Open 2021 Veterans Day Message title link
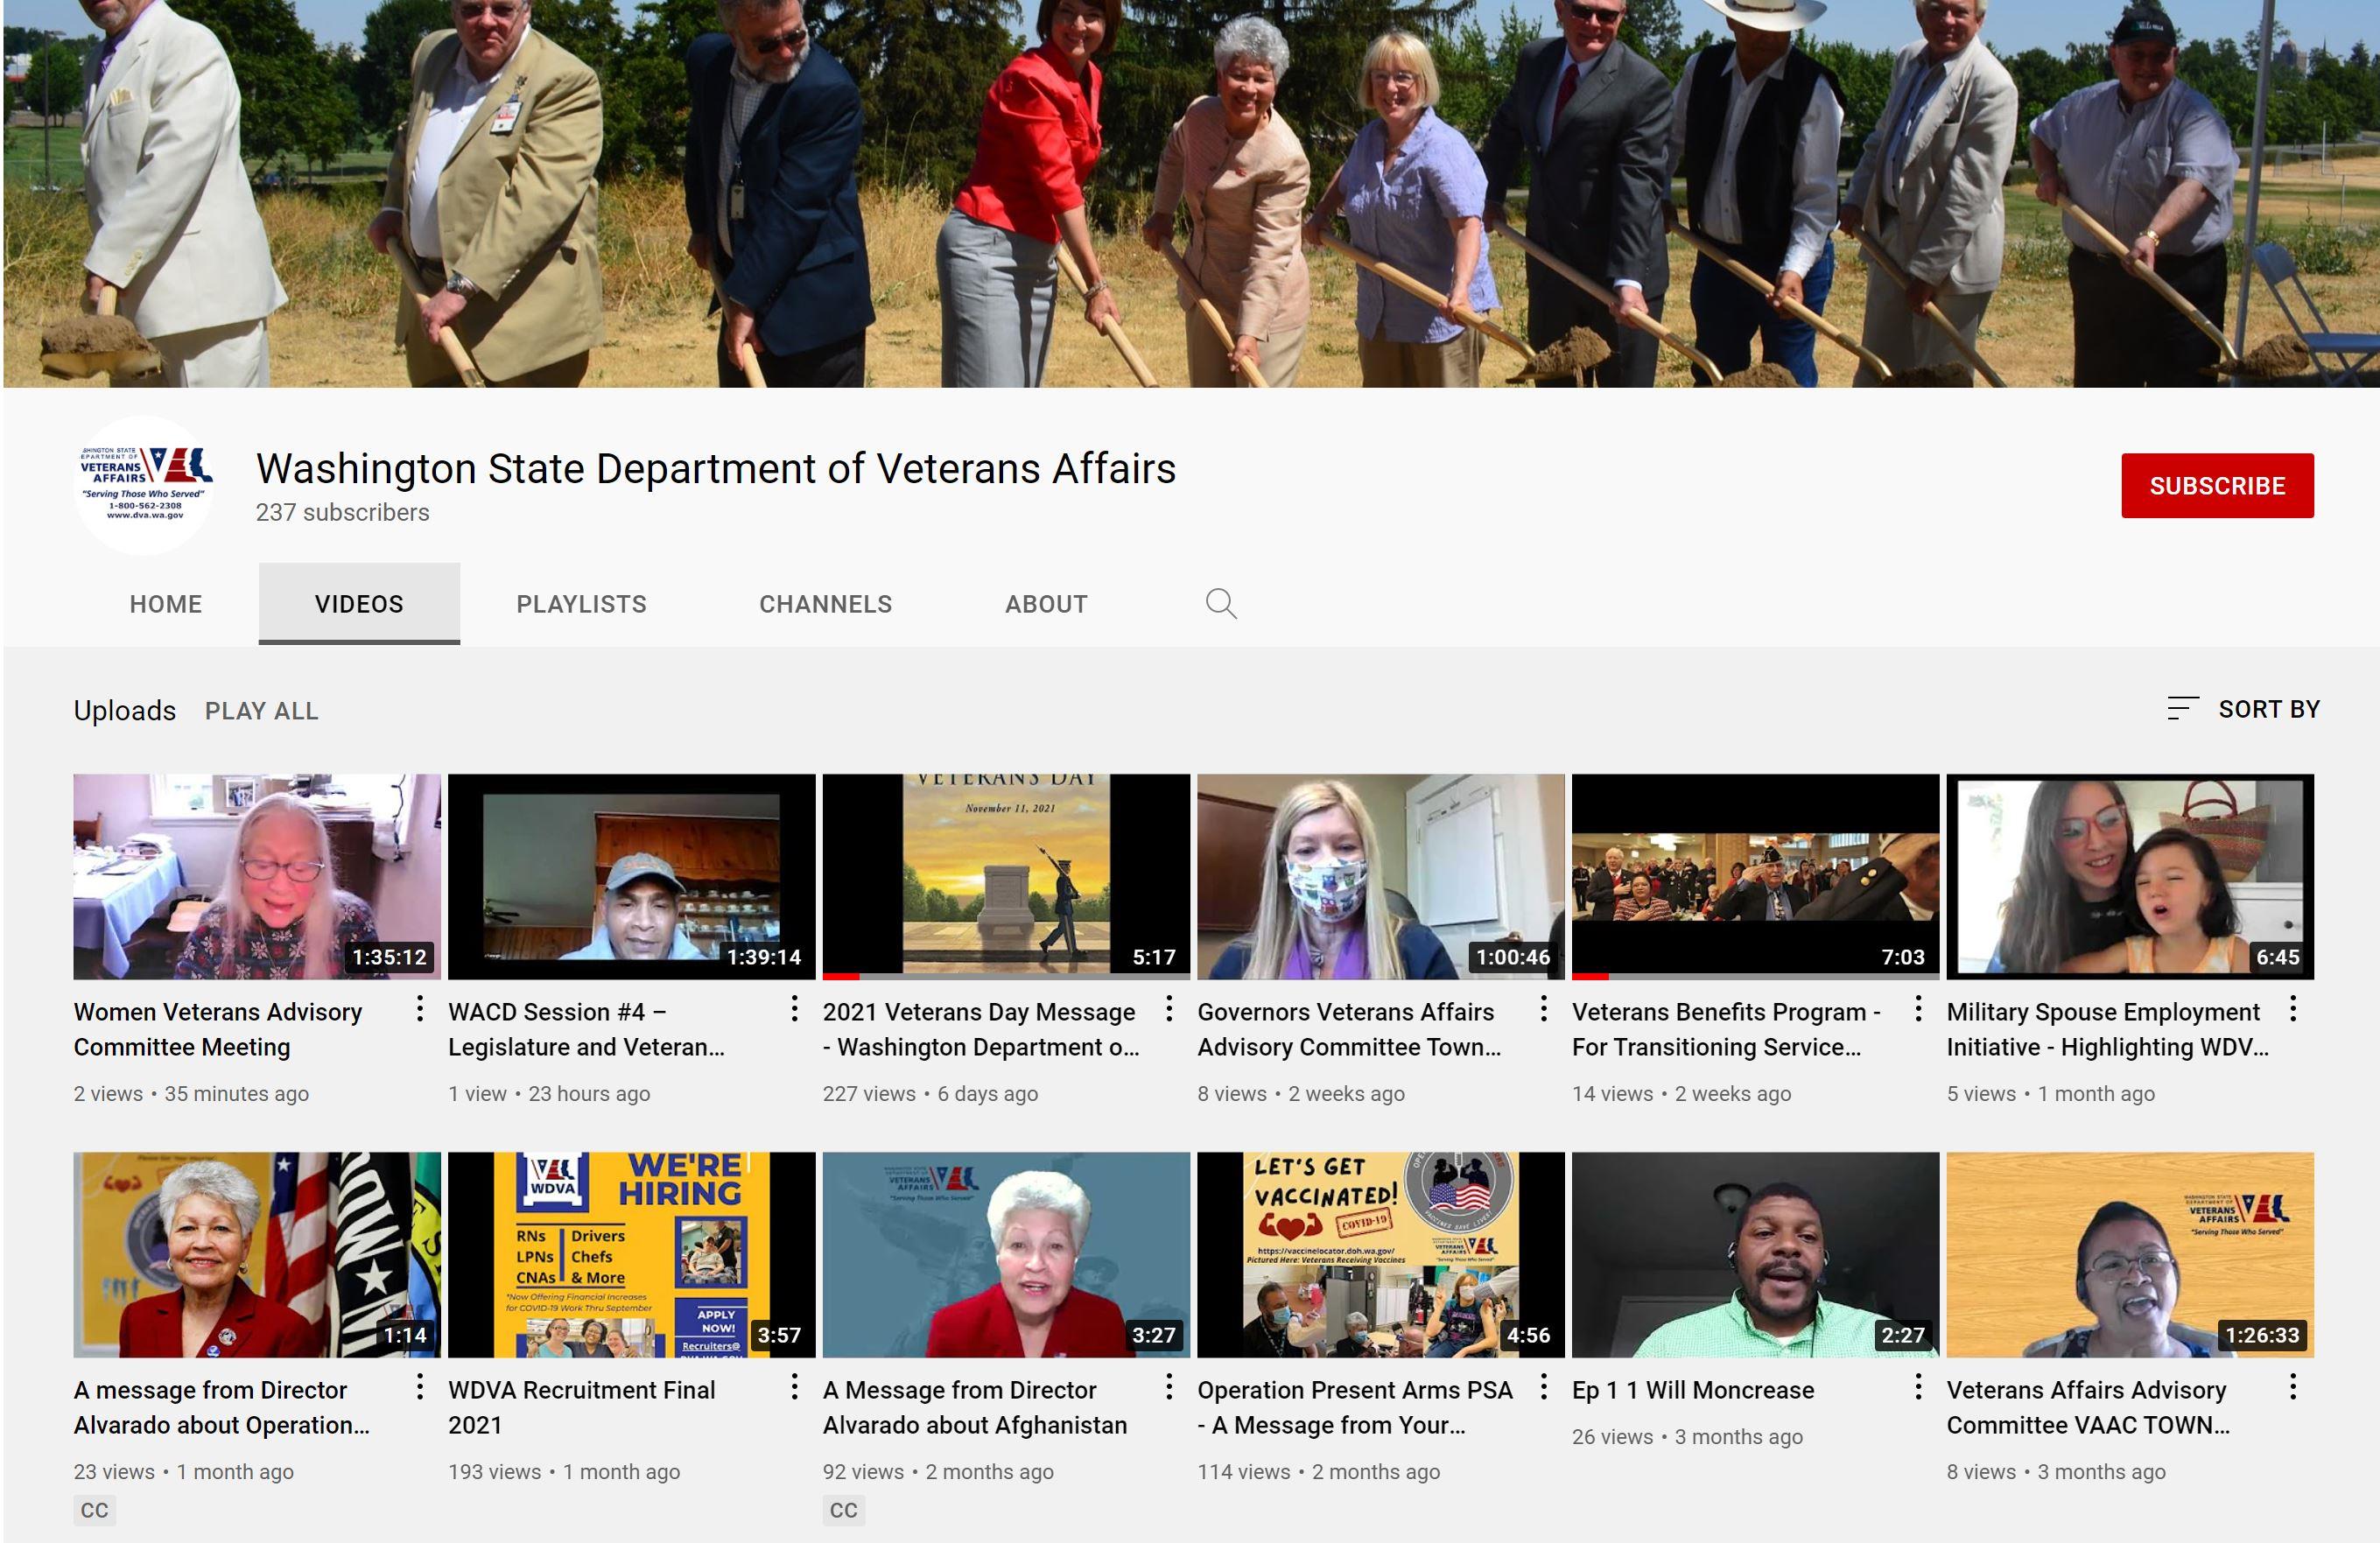Viewport: 2380px width, 1543px height. pyautogui.click(x=981, y=1029)
